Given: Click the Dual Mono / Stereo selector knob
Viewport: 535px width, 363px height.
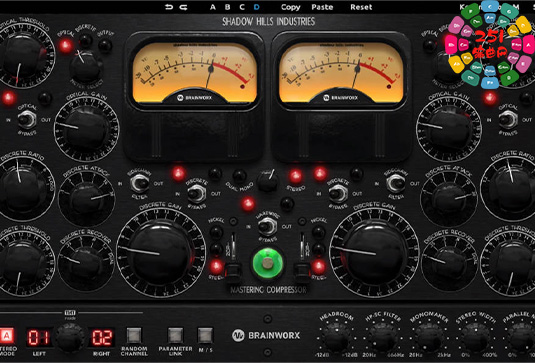Looking at the screenshot, I should (x=268, y=181).
